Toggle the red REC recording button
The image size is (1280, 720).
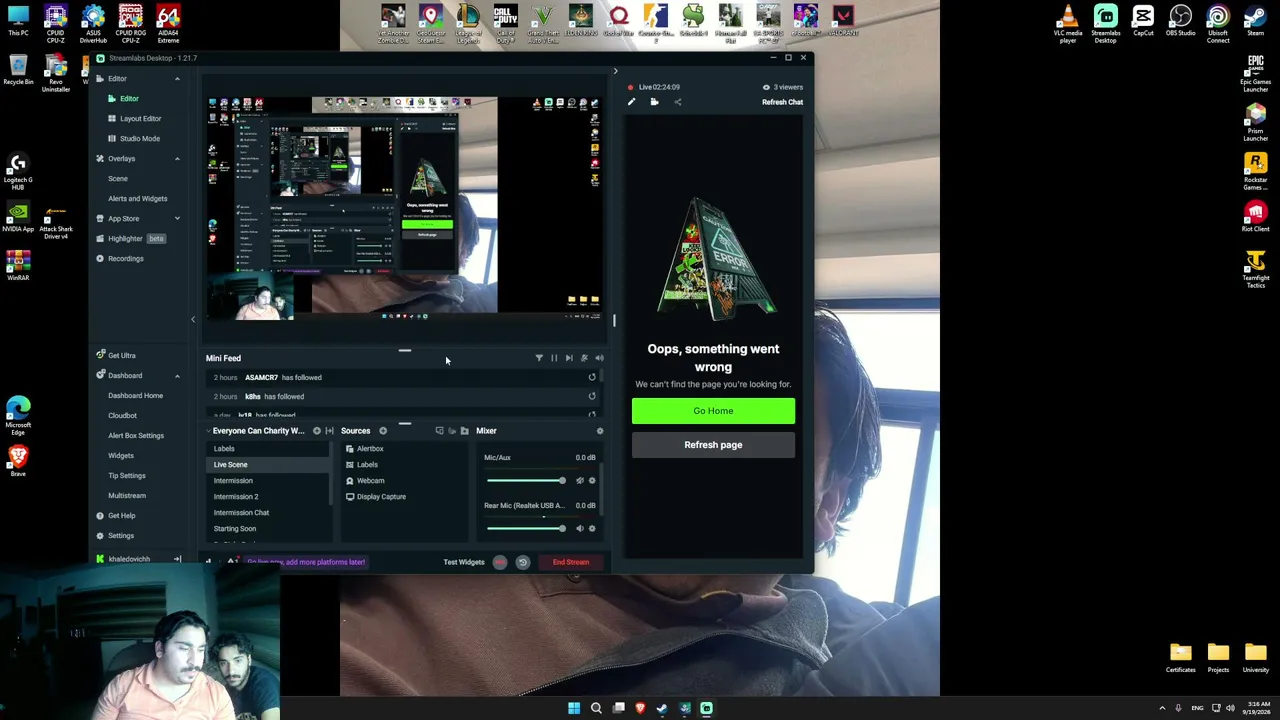click(x=500, y=562)
